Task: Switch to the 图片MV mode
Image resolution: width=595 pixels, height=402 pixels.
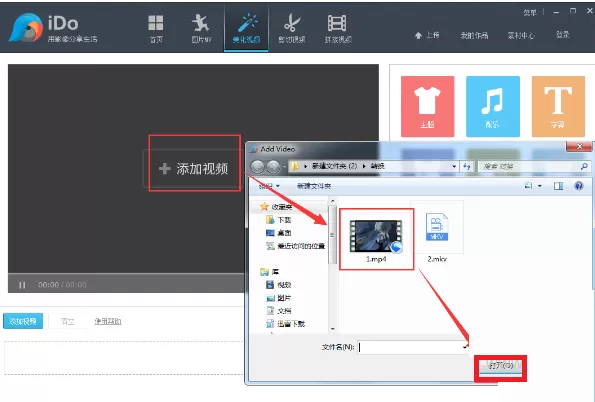Action: coord(201,28)
